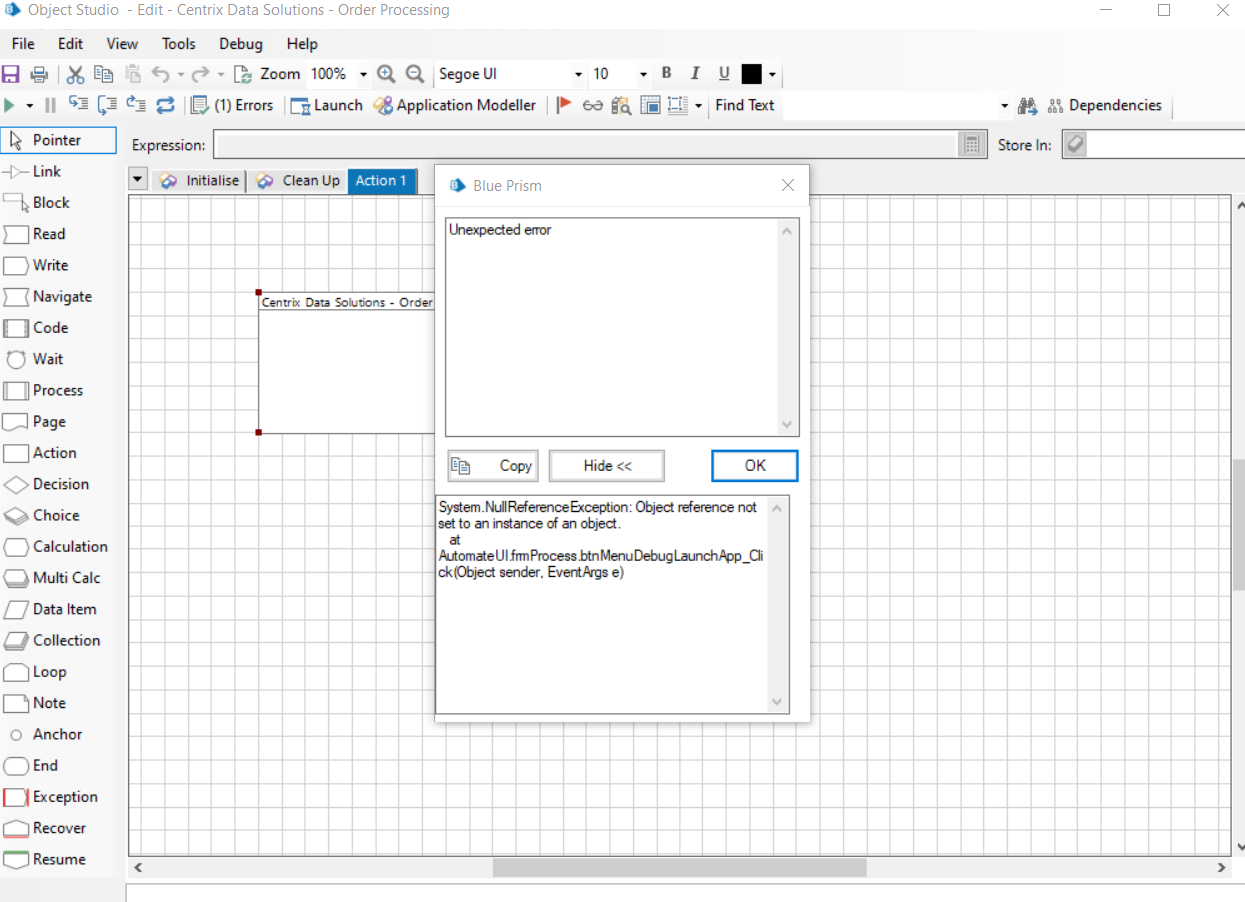The image size is (1245, 902).
Task: Open the Debug menu
Action: (240, 43)
